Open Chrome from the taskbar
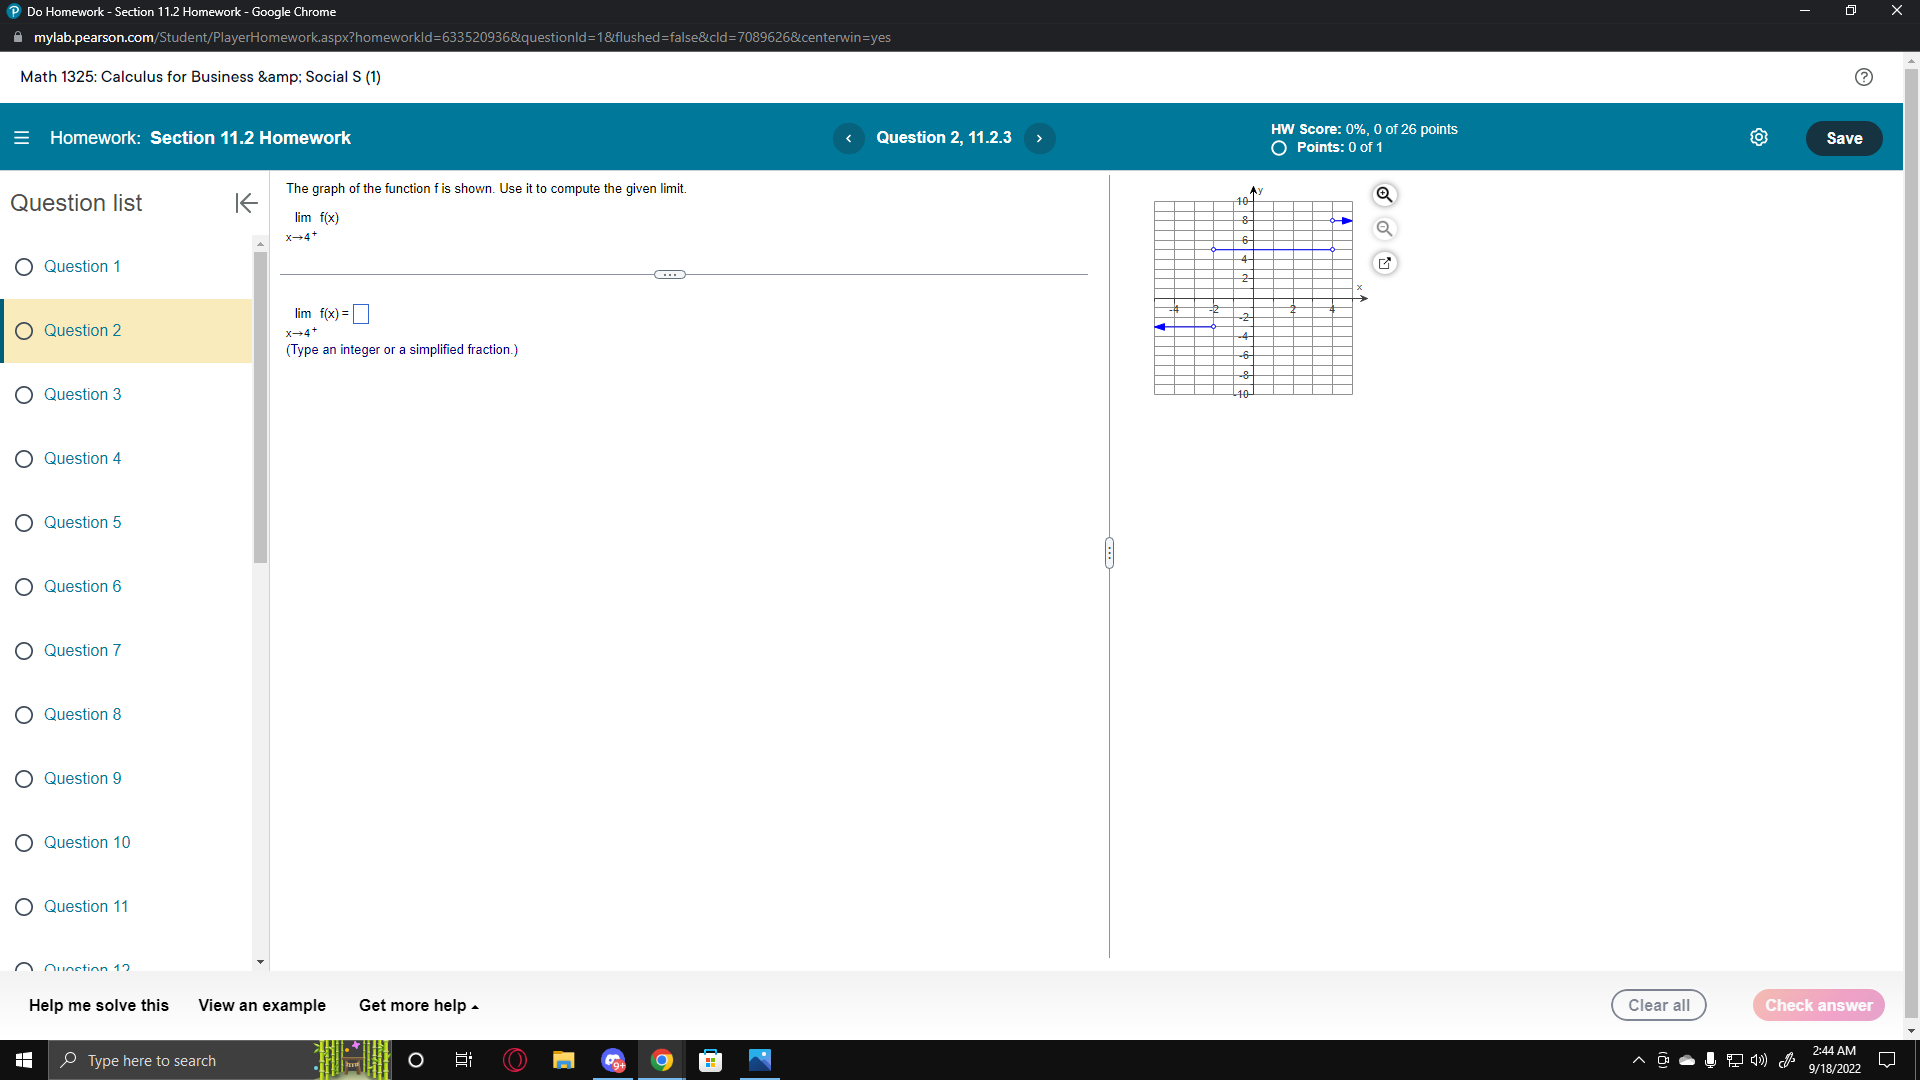The width and height of the screenshot is (1920, 1080). click(x=662, y=1060)
